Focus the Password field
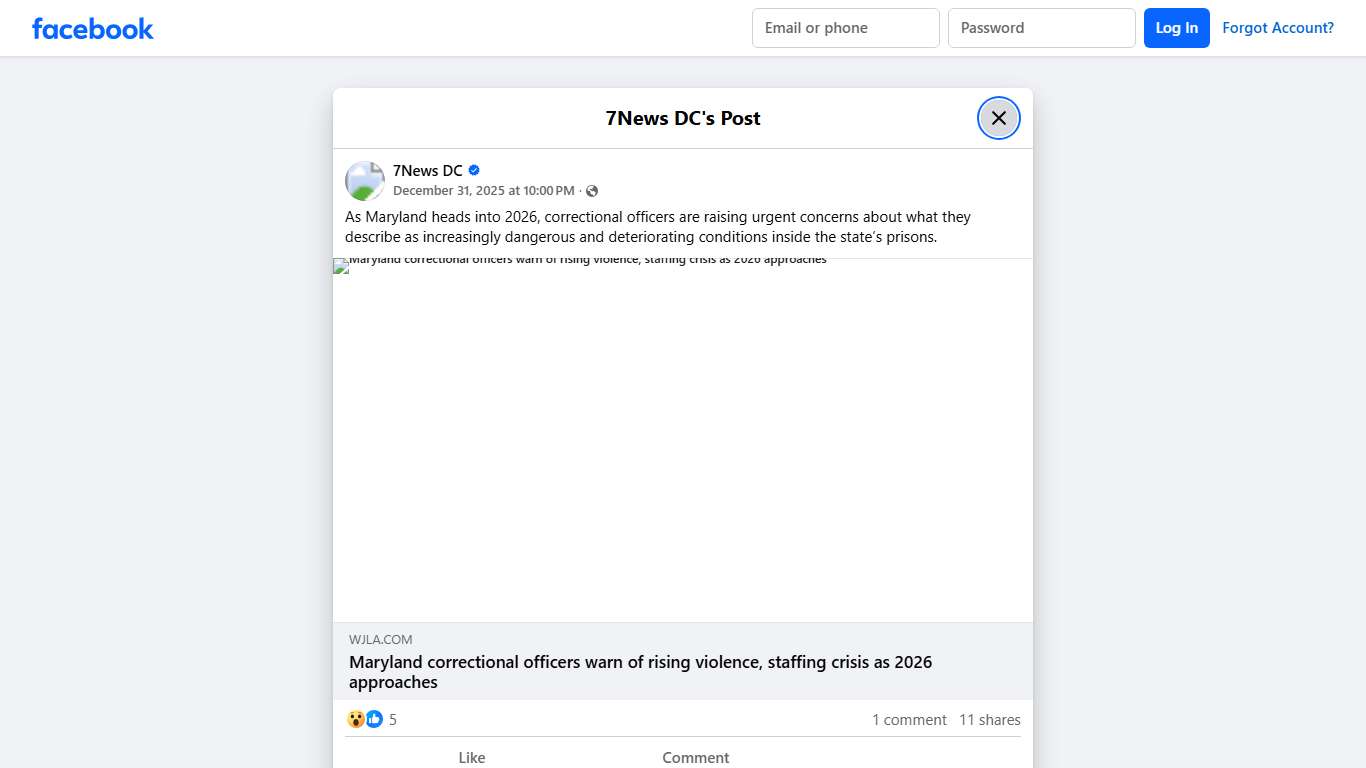Image resolution: width=1366 pixels, height=768 pixels. click(1041, 28)
